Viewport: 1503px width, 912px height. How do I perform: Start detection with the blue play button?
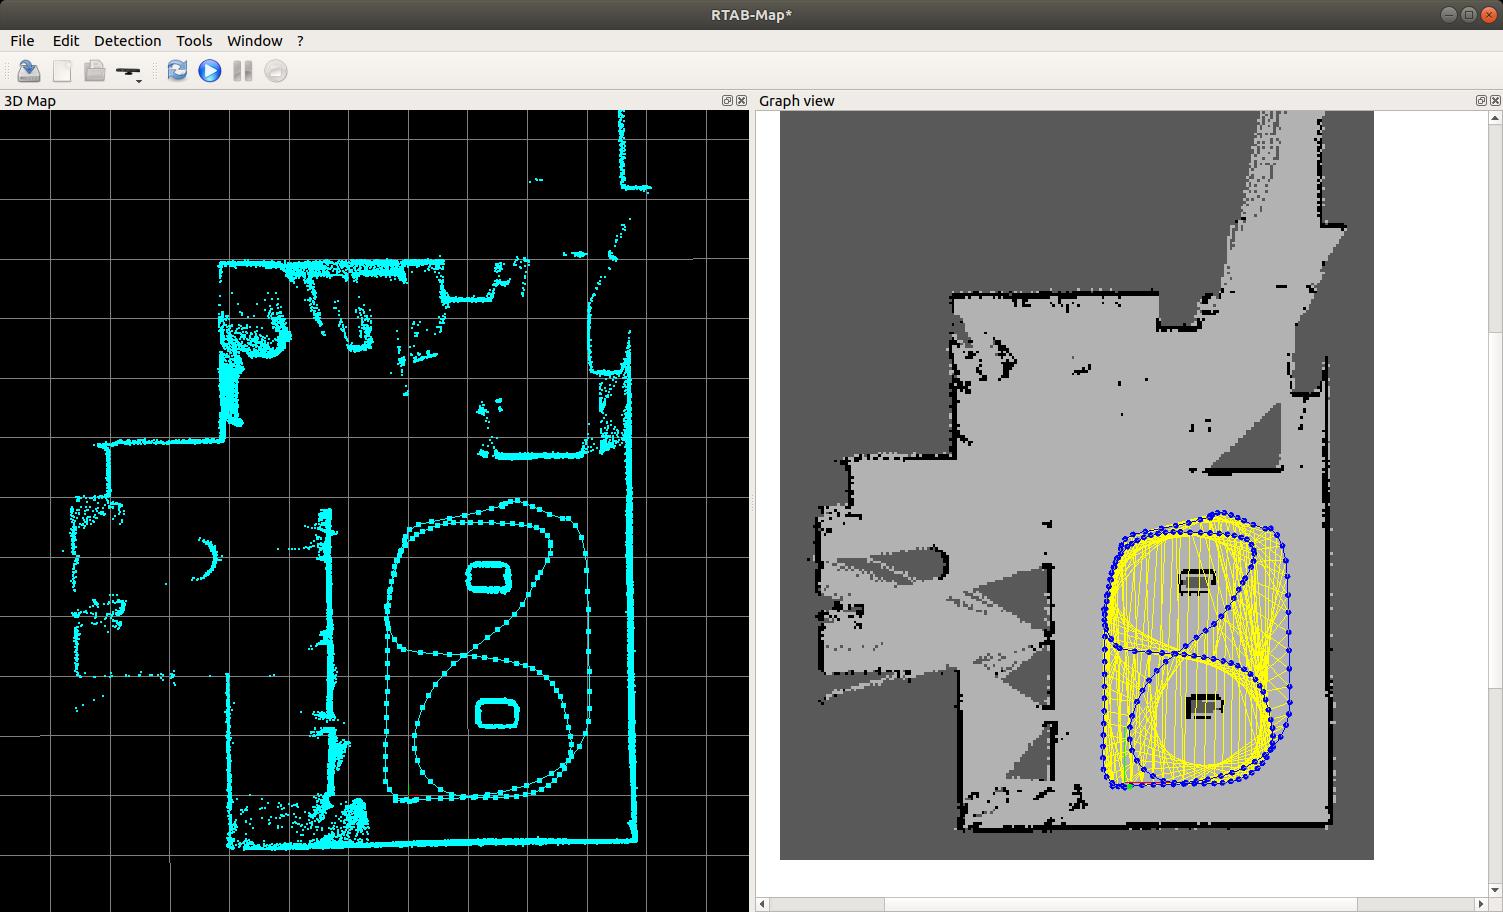point(210,71)
